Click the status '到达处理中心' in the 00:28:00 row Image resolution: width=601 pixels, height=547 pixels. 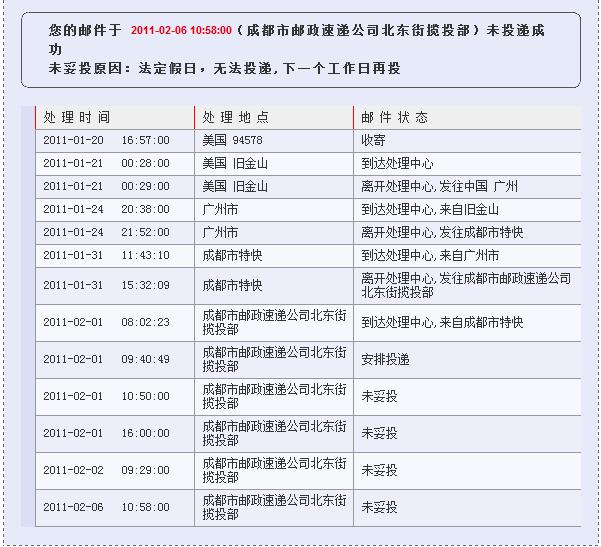tap(397, 163)
